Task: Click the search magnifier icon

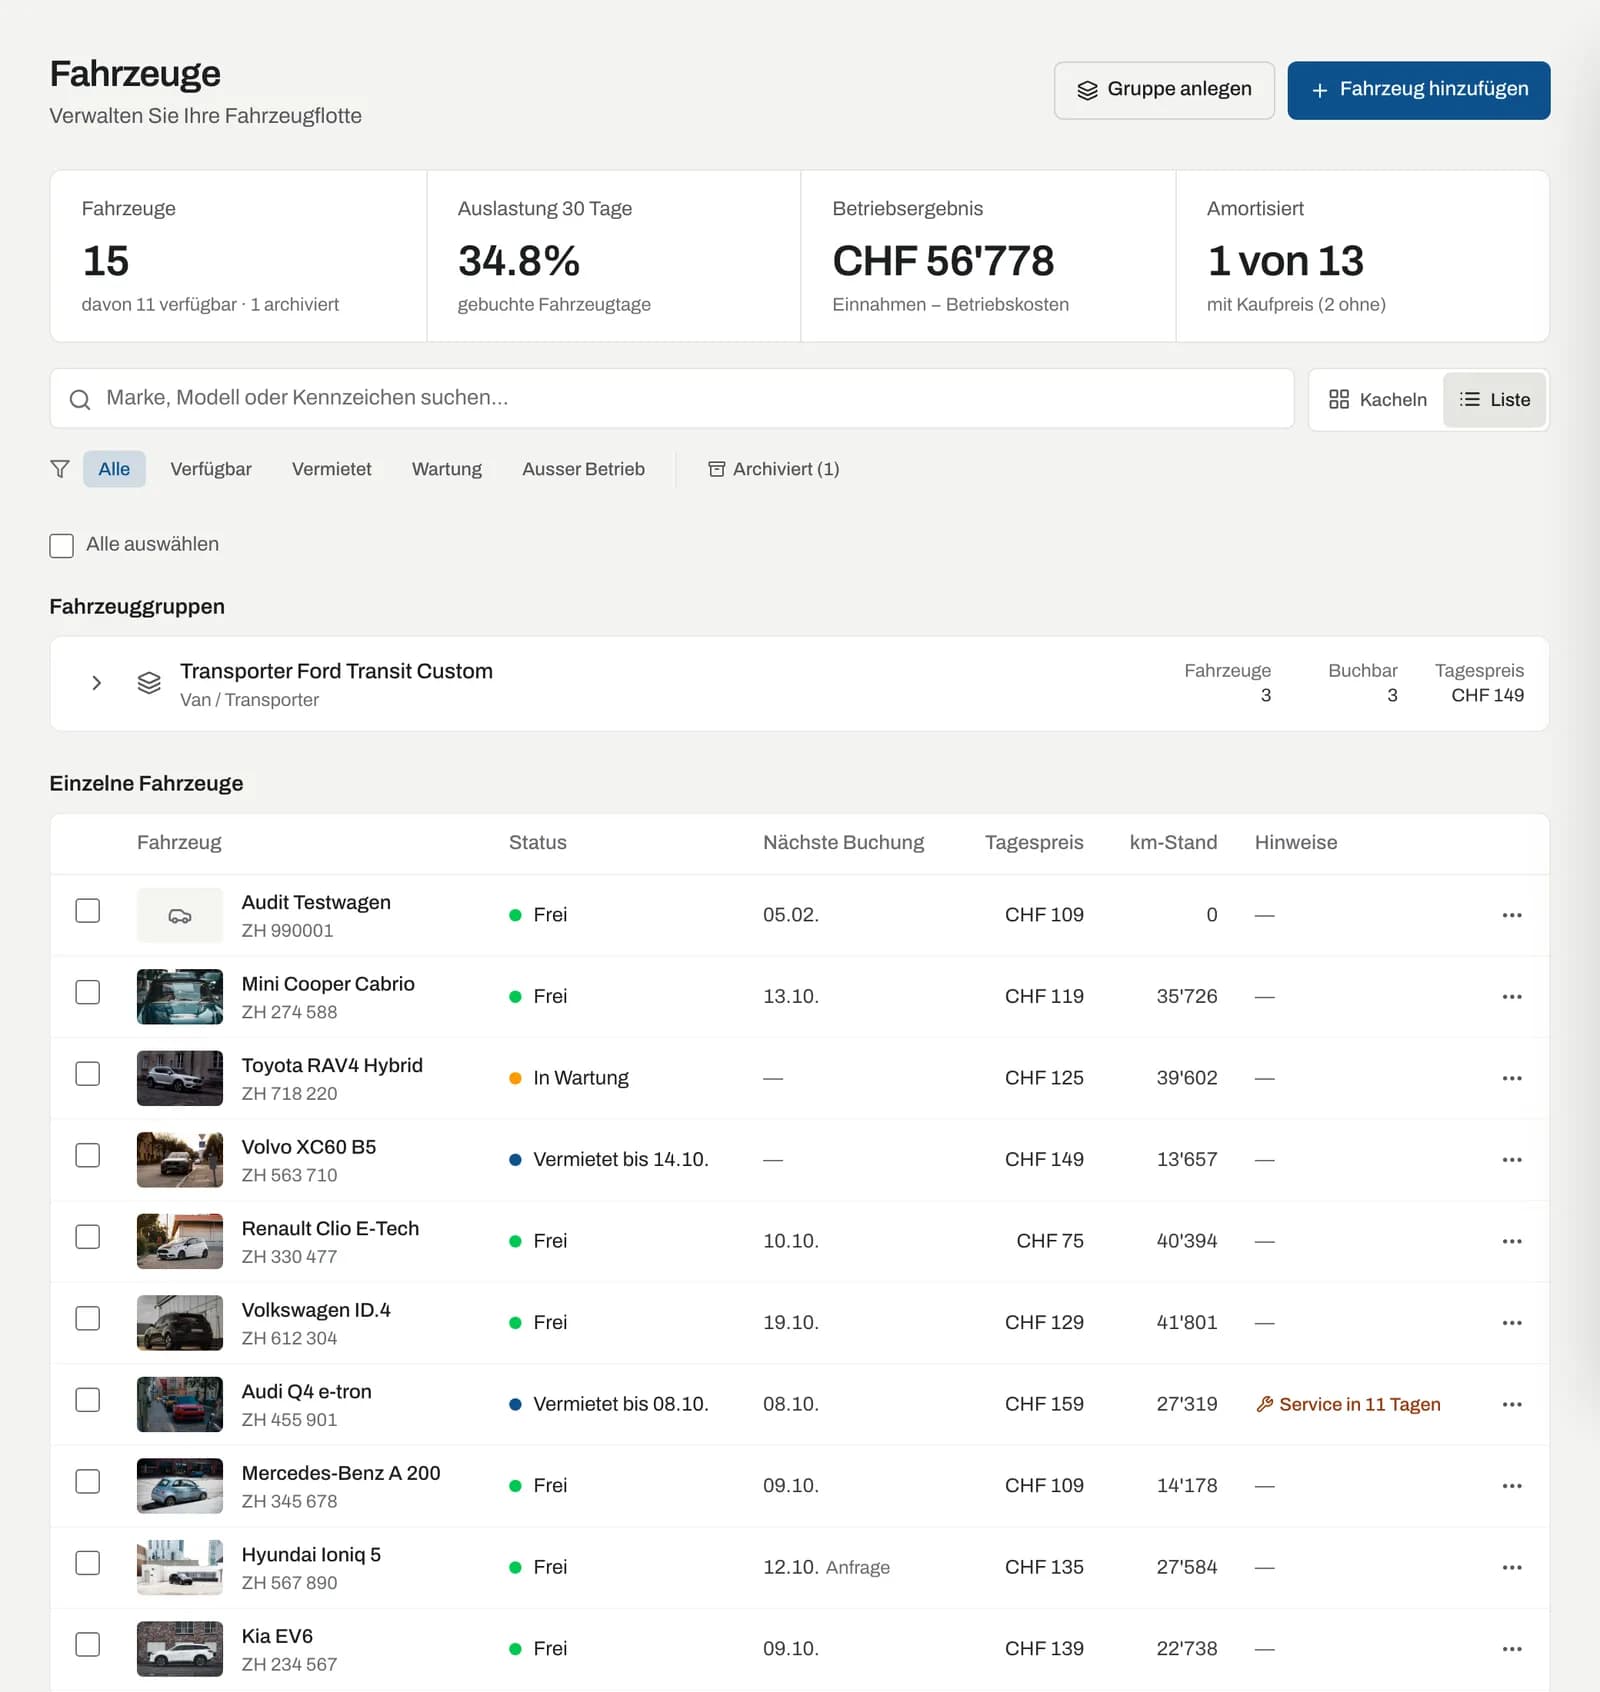Action: 80,399
